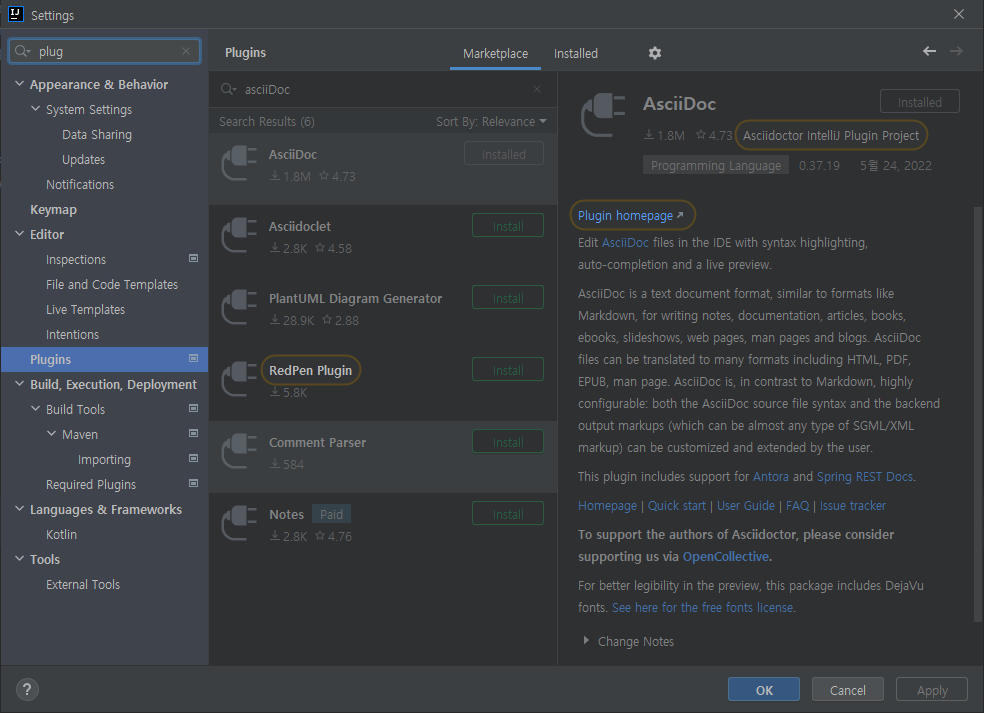Image resolution: width=984 pixels, height=713 pixels.
Task: Clear the 'plug' settings search text
Action: (186, 51)
